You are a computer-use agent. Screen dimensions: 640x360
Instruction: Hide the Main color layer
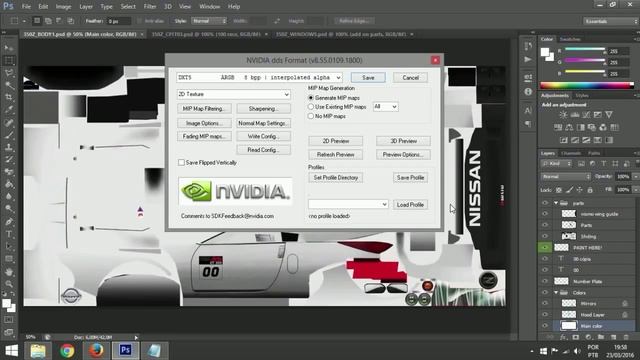point(545,326)
